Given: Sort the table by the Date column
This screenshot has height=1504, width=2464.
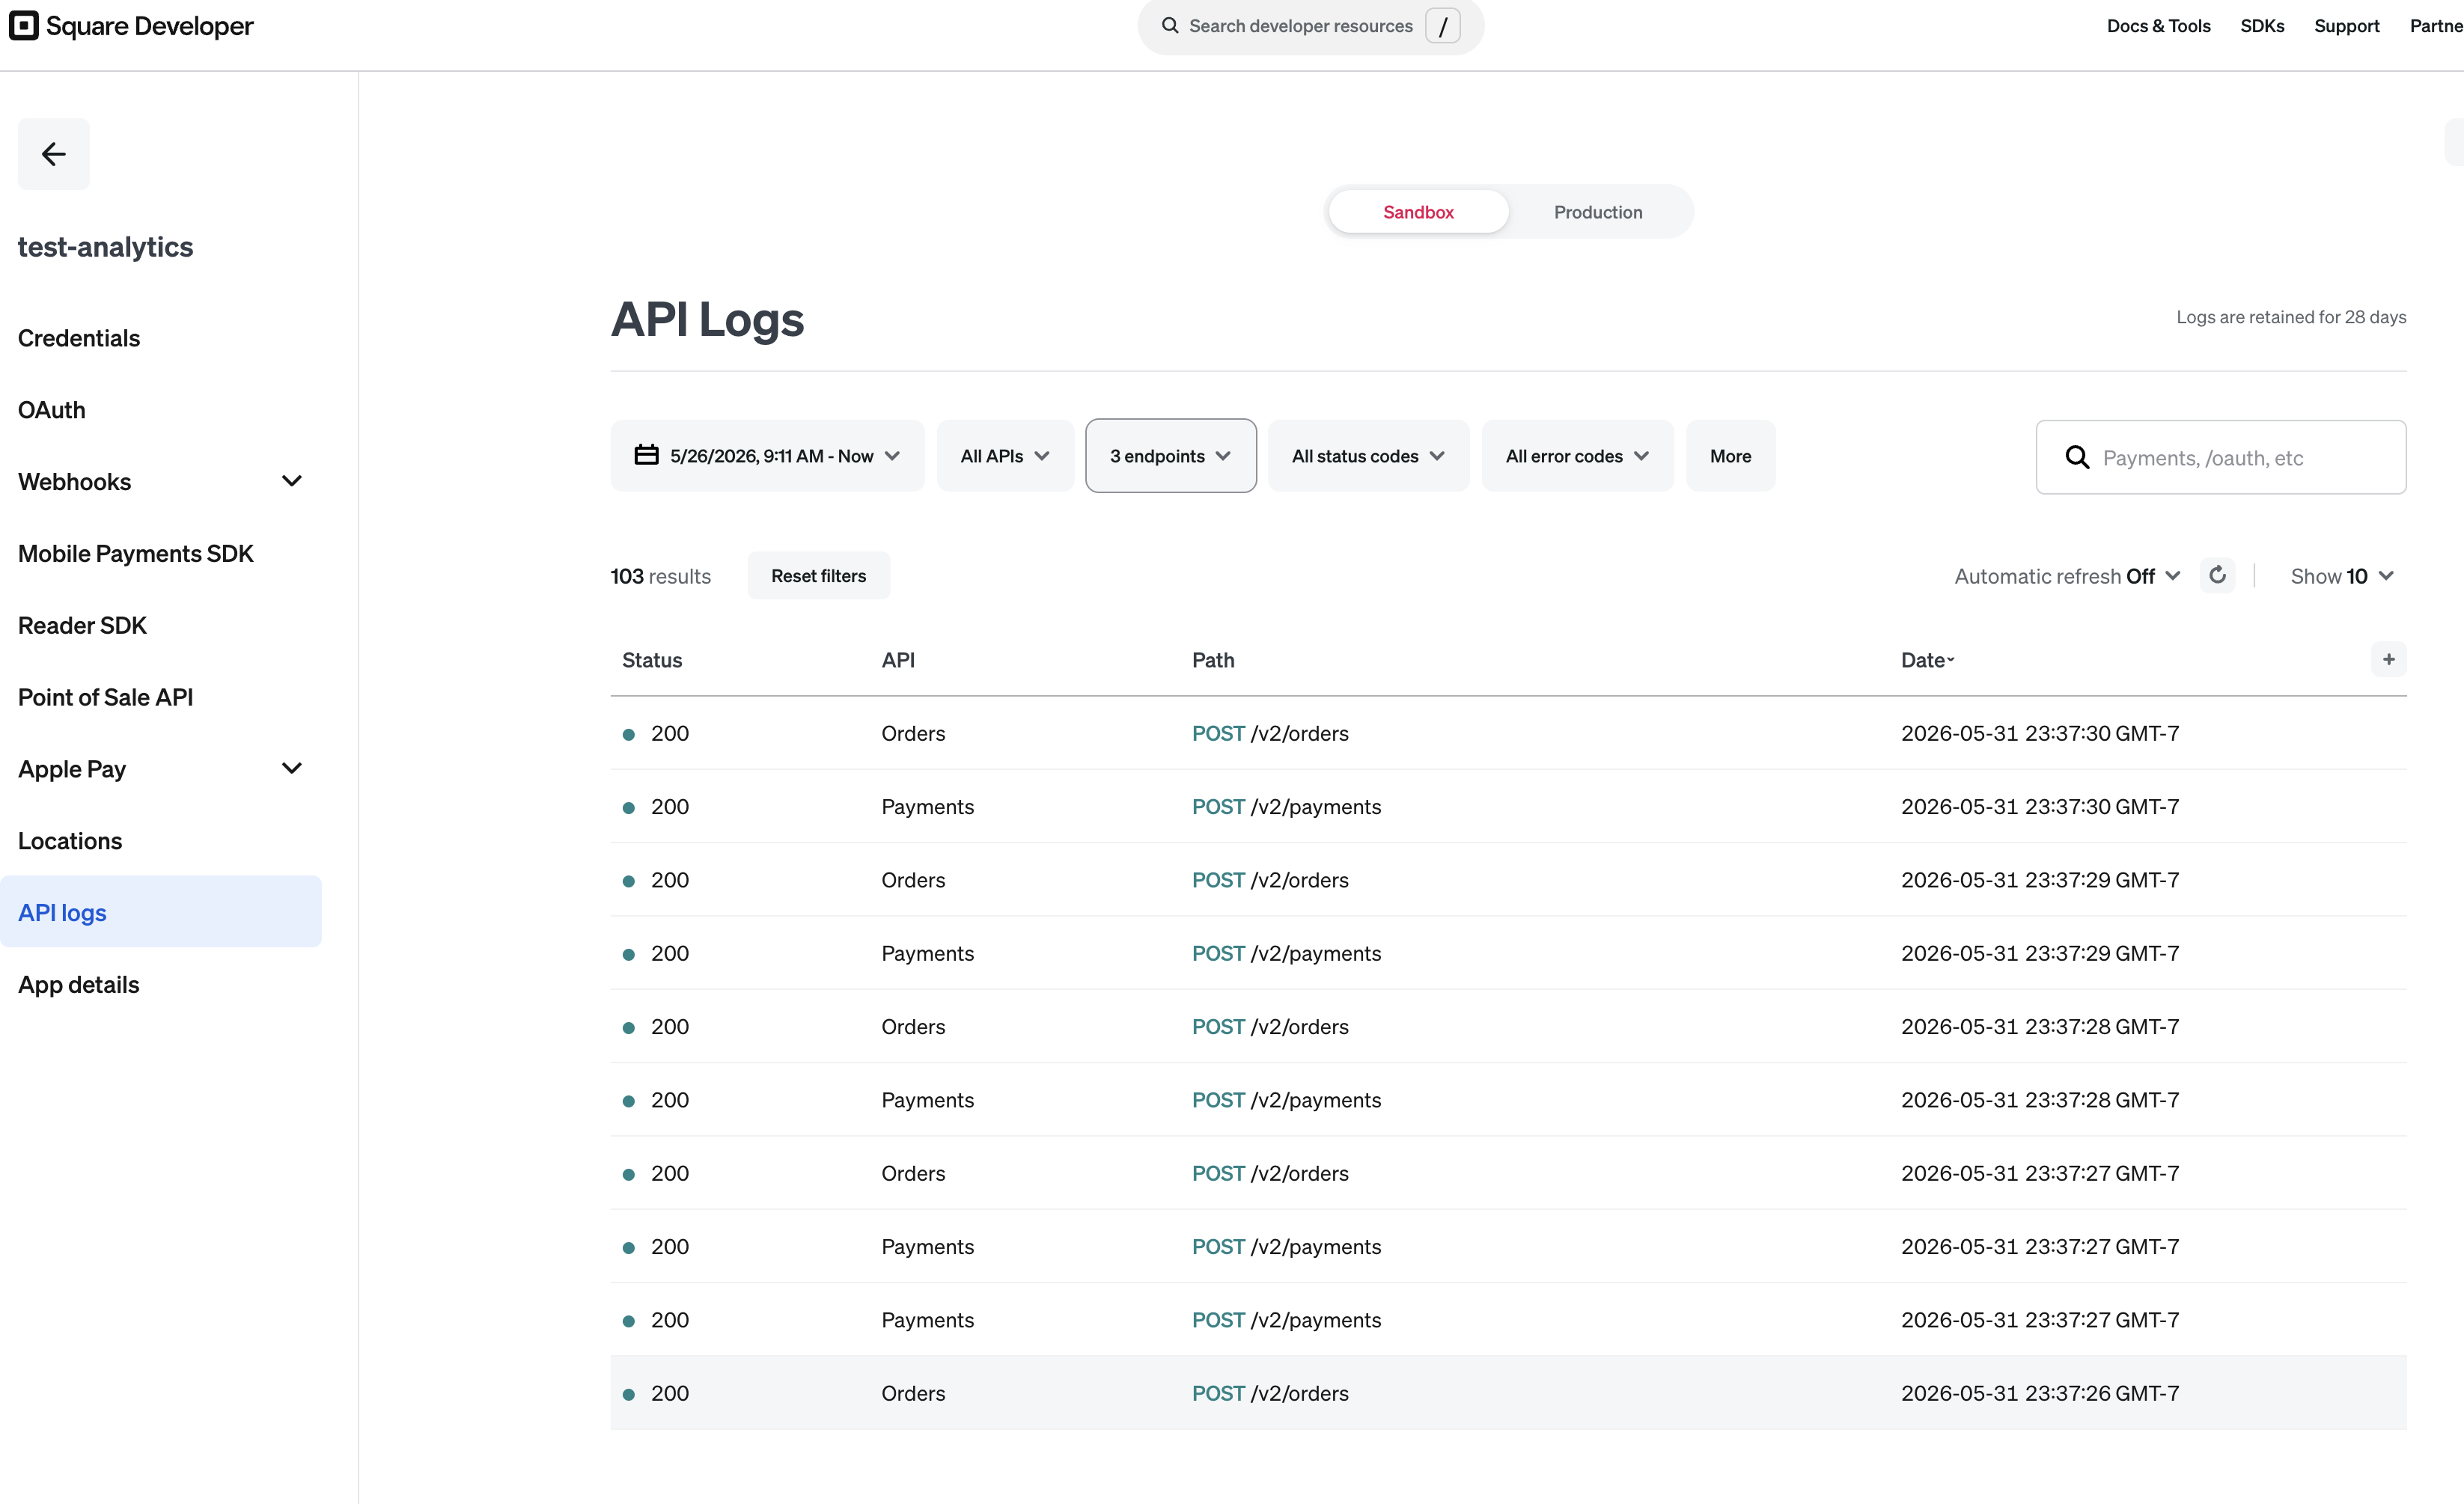Looking at the screenshot, I should click(1927, 660).
